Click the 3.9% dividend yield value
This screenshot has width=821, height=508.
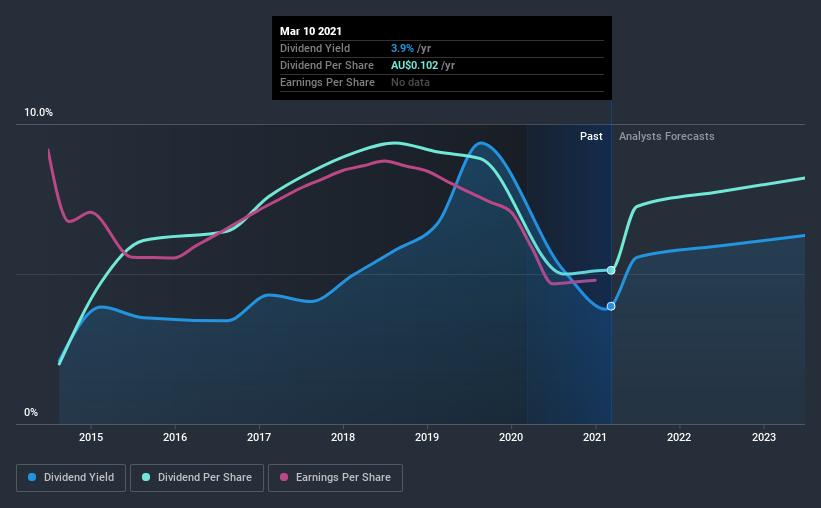[x=402, y=48]
